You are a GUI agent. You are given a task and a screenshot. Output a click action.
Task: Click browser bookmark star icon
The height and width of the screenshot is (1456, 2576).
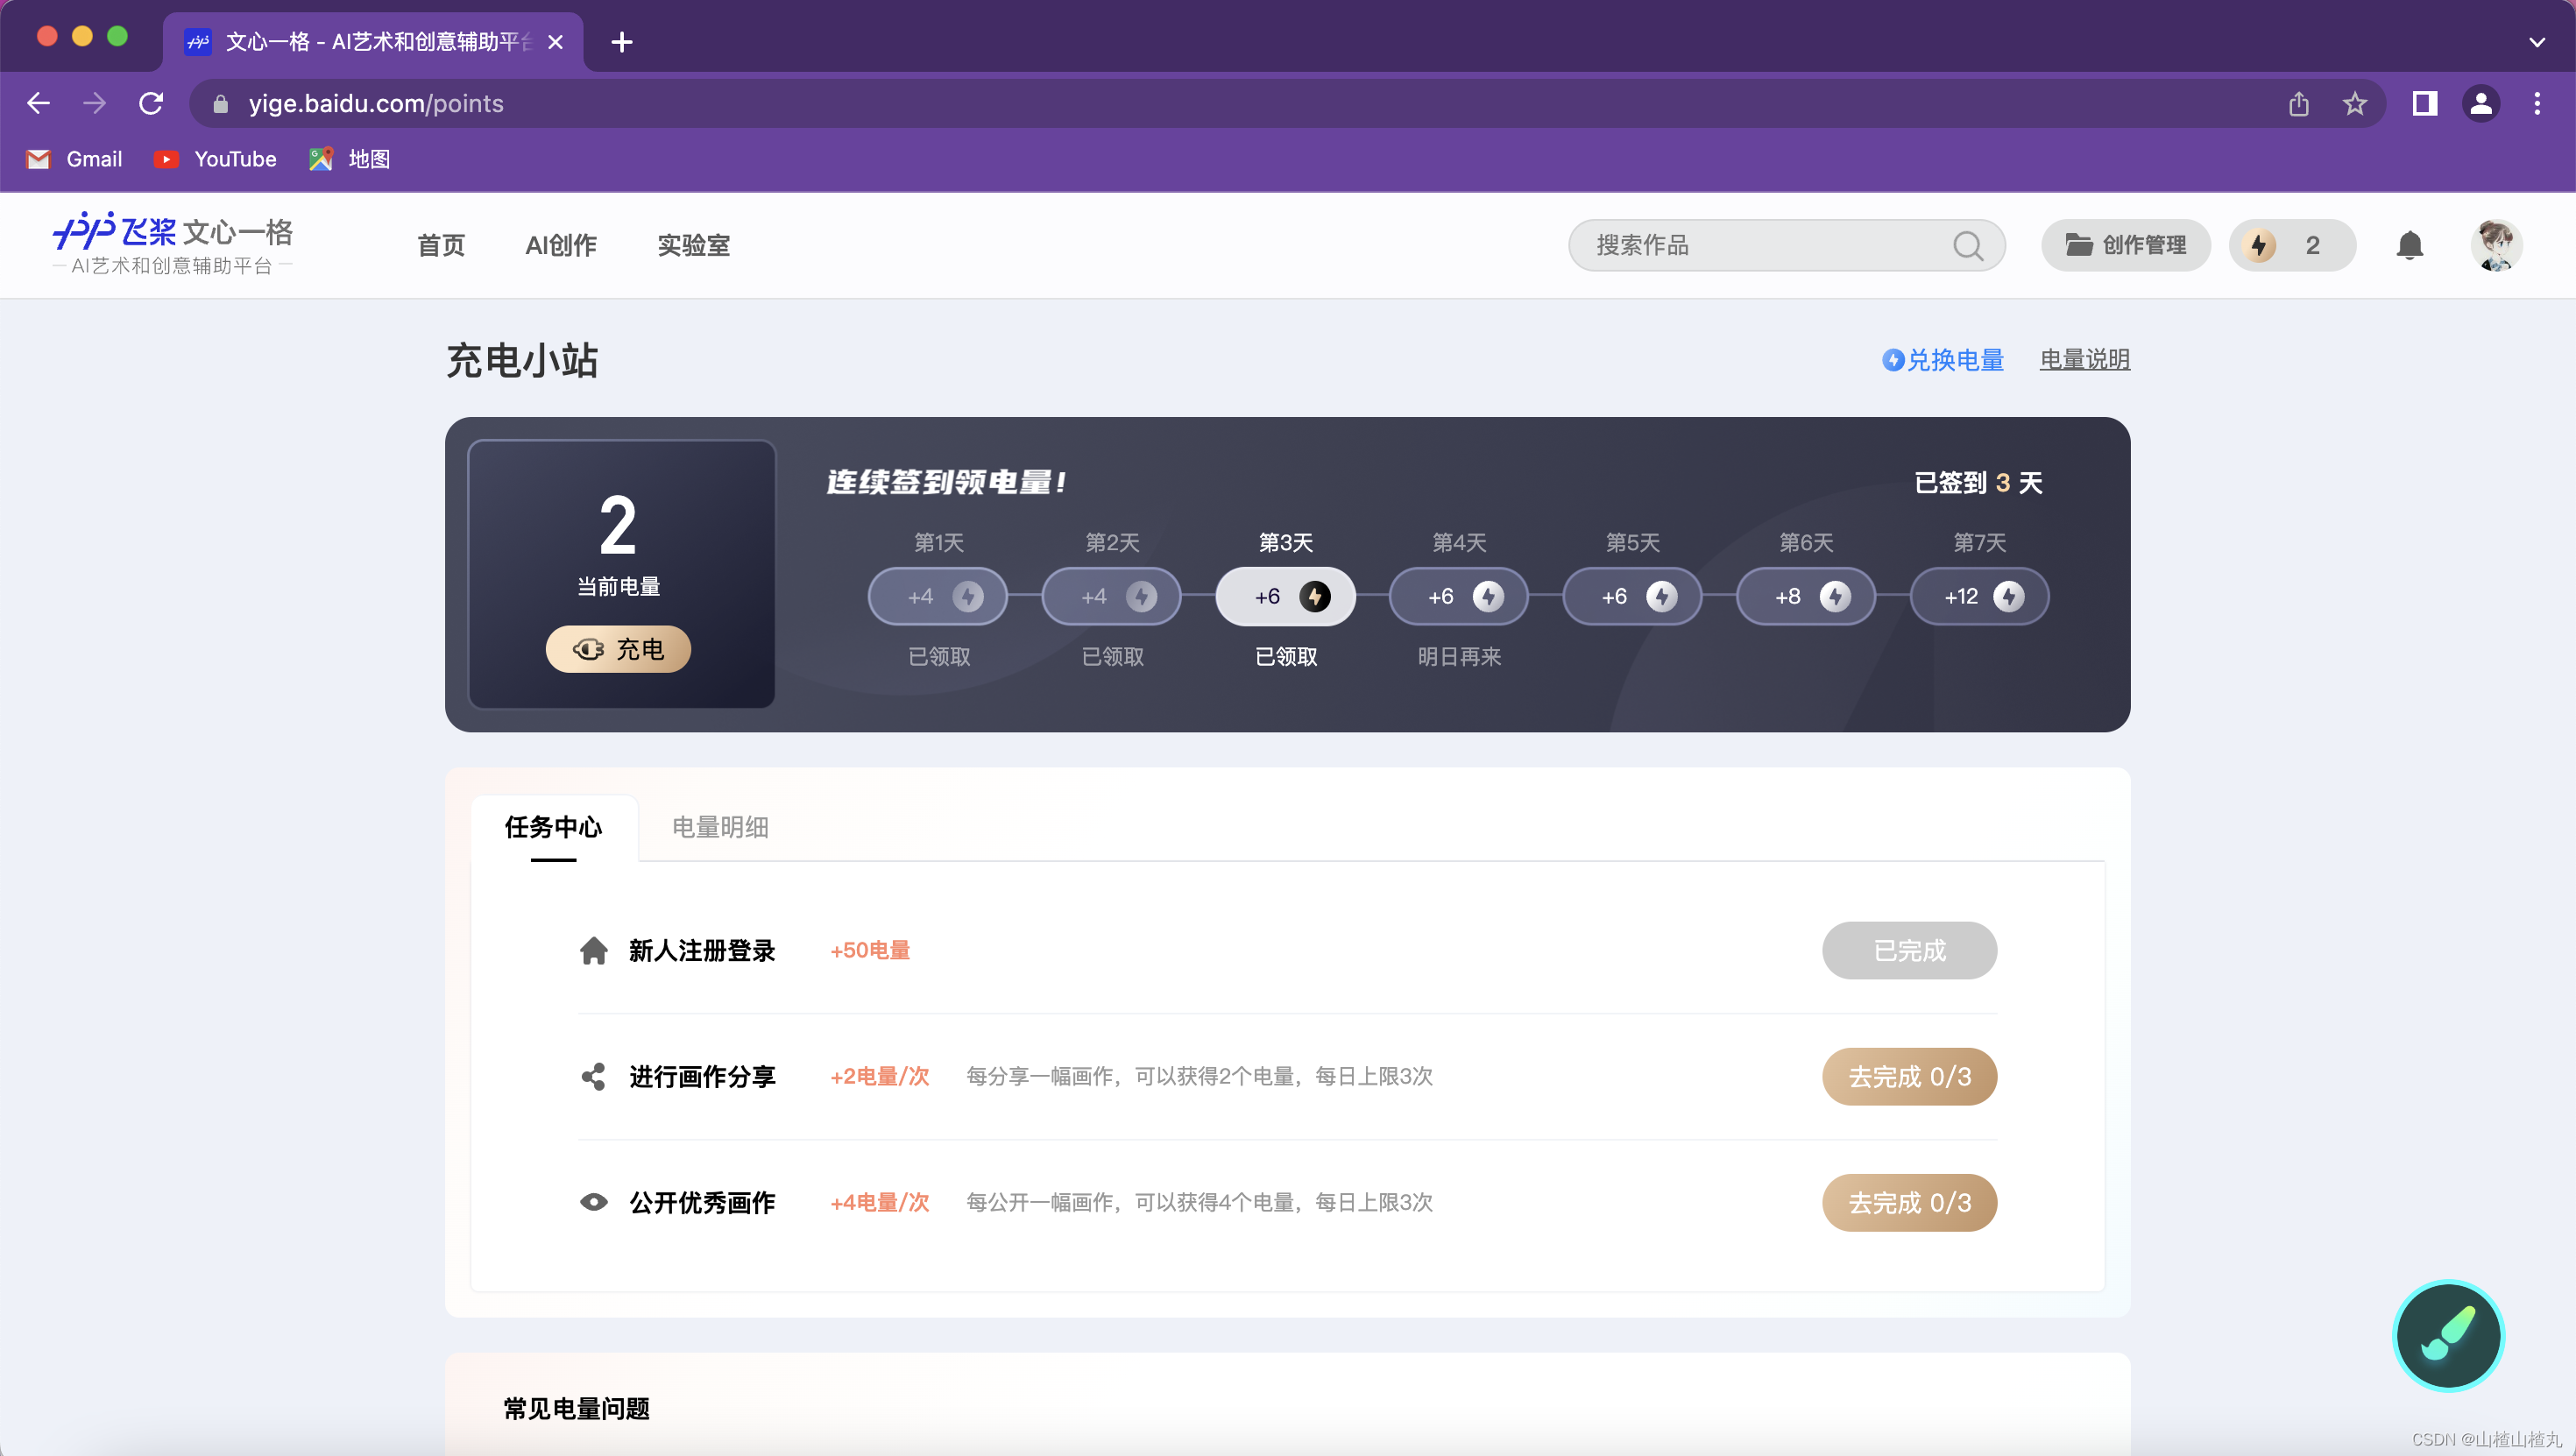[x=2354, y=103]
